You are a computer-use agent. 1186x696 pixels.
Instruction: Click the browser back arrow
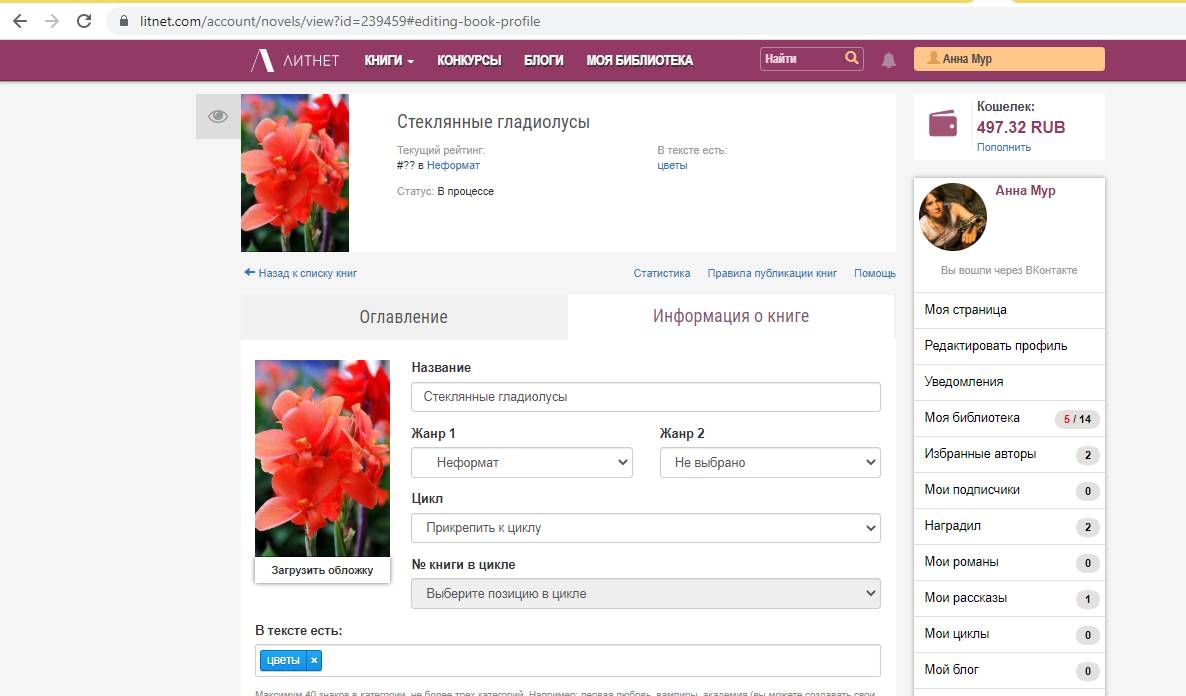[x=20, y=21]
